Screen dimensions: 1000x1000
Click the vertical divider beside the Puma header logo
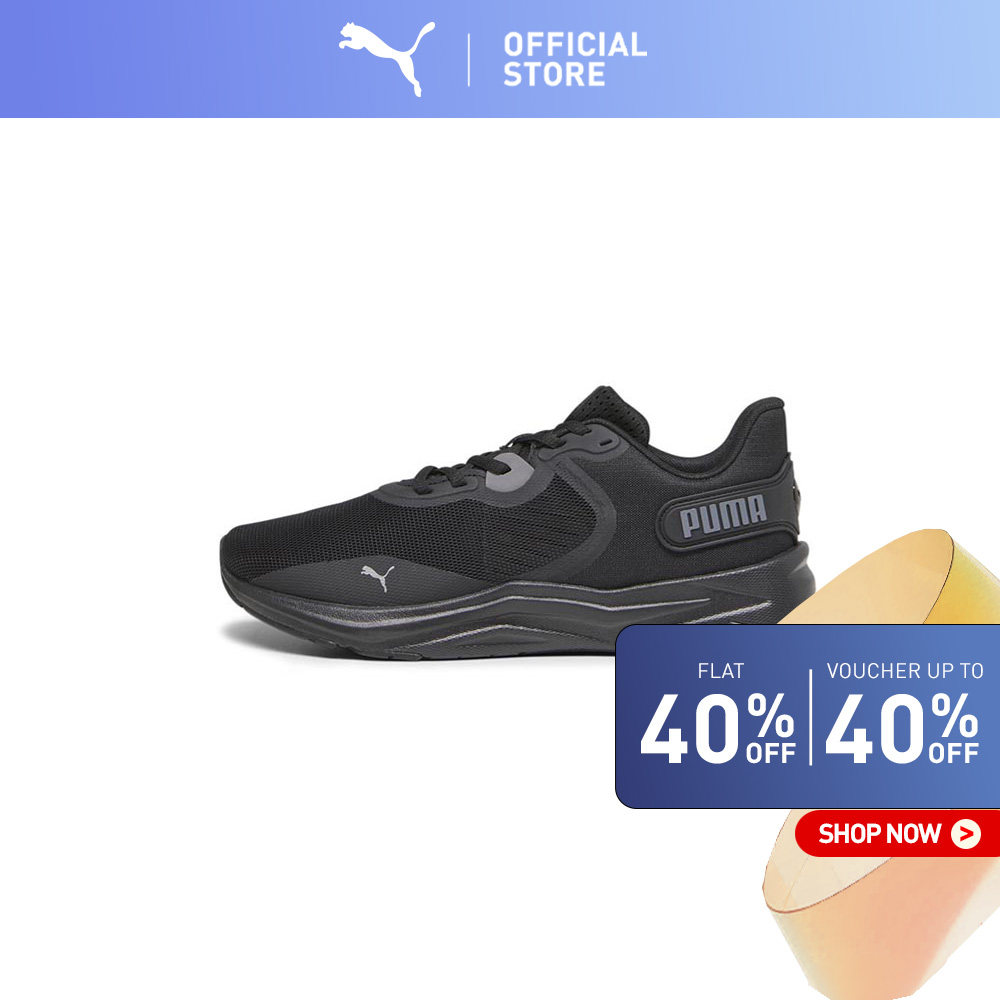[x=469, y=60]
